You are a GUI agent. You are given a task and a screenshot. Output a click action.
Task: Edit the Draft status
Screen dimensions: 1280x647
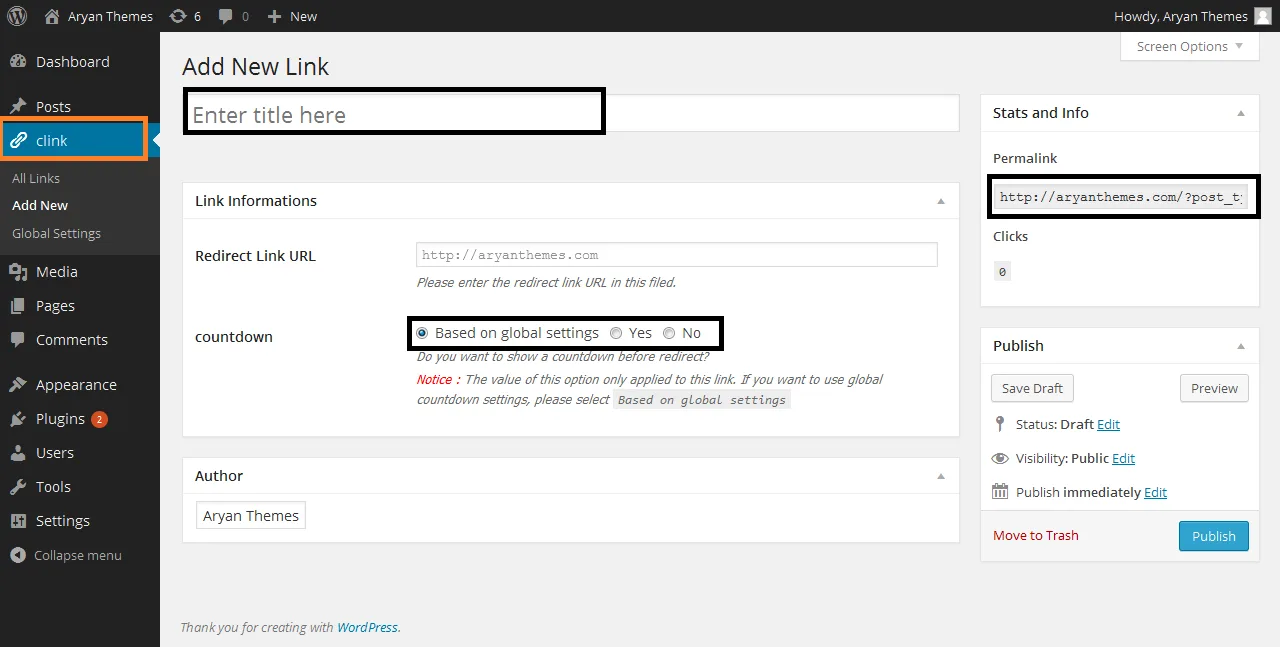tap(1108, 424)
